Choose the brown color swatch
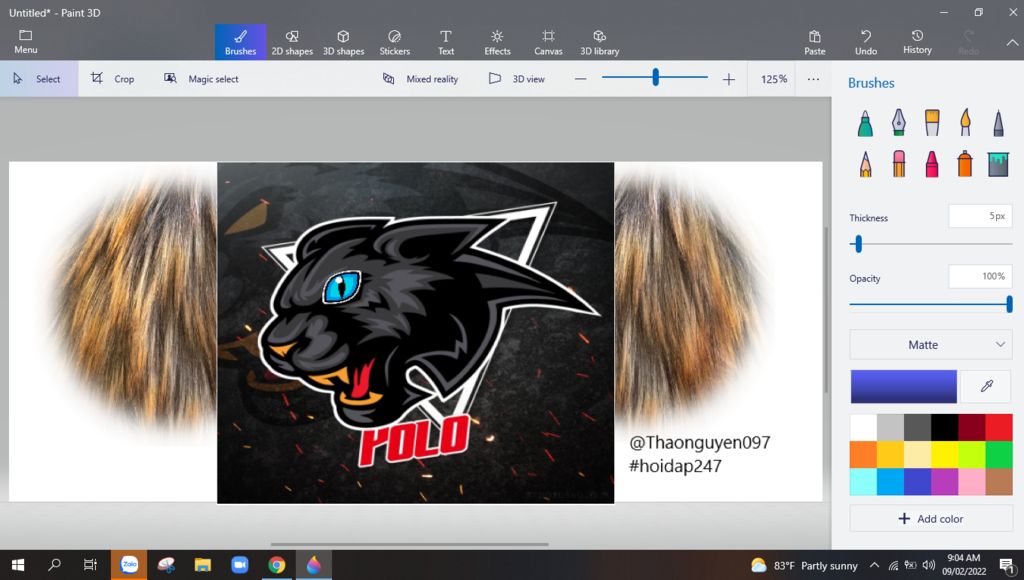The height and width of the screenshot is (580, 1024). (x=999, y=481)
